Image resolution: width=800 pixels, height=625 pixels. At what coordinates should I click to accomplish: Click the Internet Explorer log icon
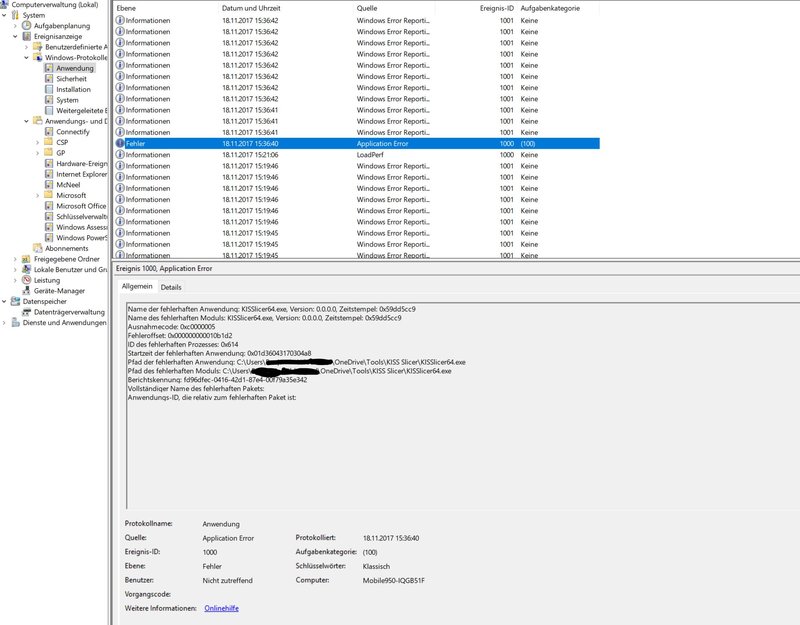(49, 174)
